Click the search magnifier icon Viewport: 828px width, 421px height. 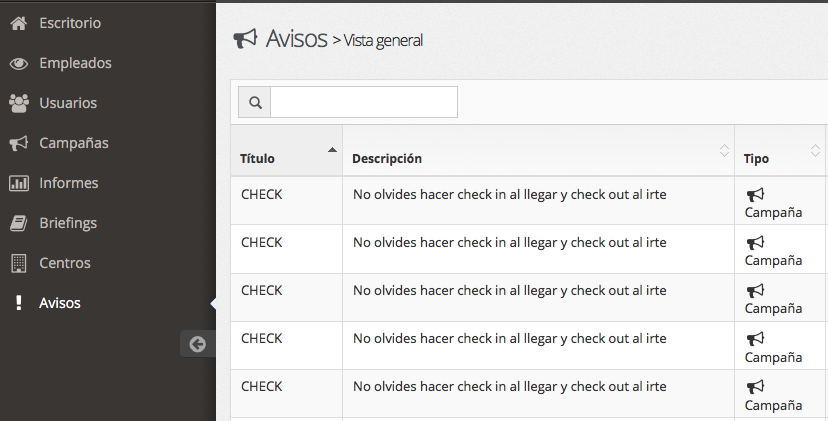tap(255, 102)
